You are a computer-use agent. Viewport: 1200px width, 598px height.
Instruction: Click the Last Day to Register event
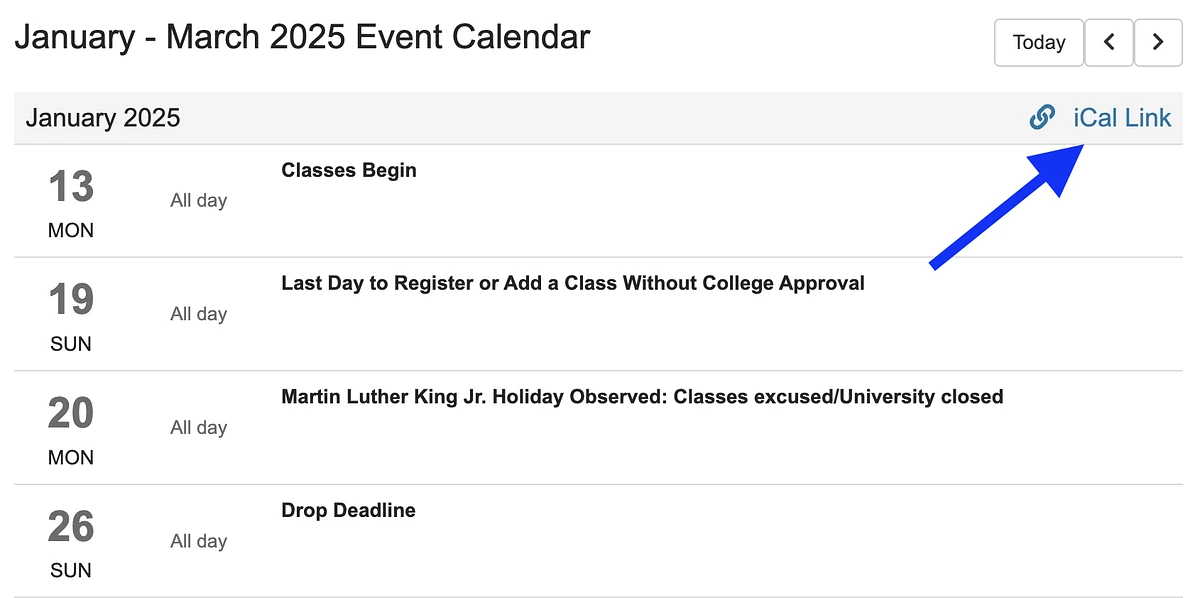point(571,283)
